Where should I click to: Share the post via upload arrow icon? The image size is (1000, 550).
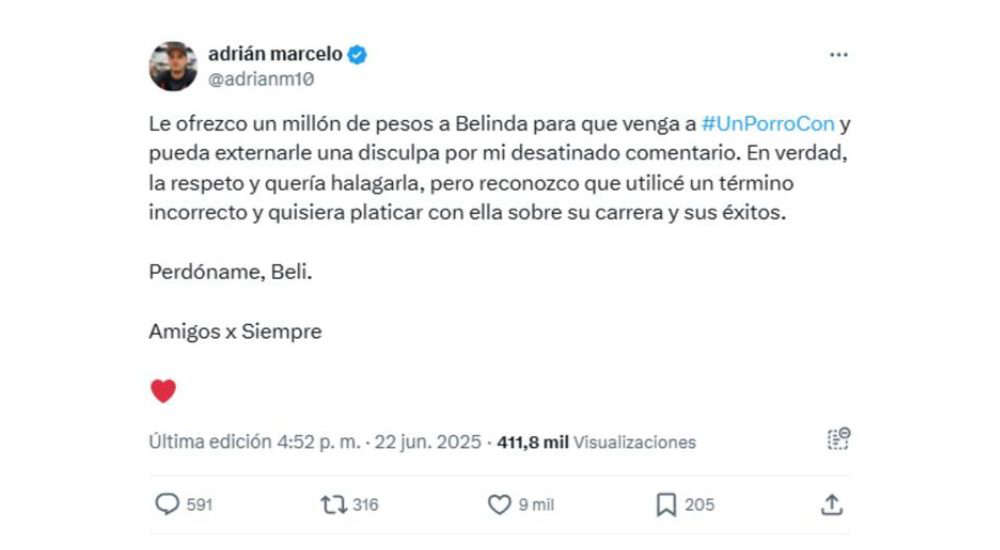832,504
